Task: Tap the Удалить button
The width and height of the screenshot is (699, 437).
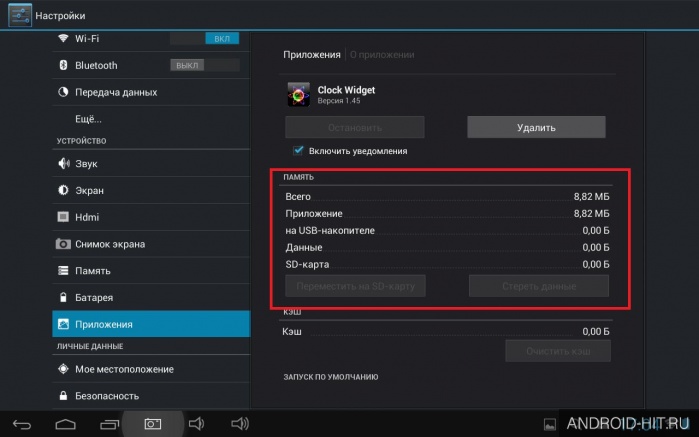Action: pyautogui.click(x=536, y=128)
